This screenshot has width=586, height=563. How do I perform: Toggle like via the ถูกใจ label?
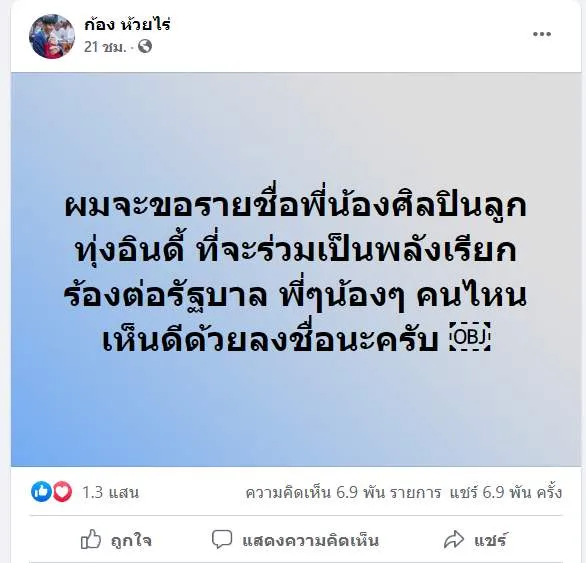pyautogui.click(x=131, y=541)
